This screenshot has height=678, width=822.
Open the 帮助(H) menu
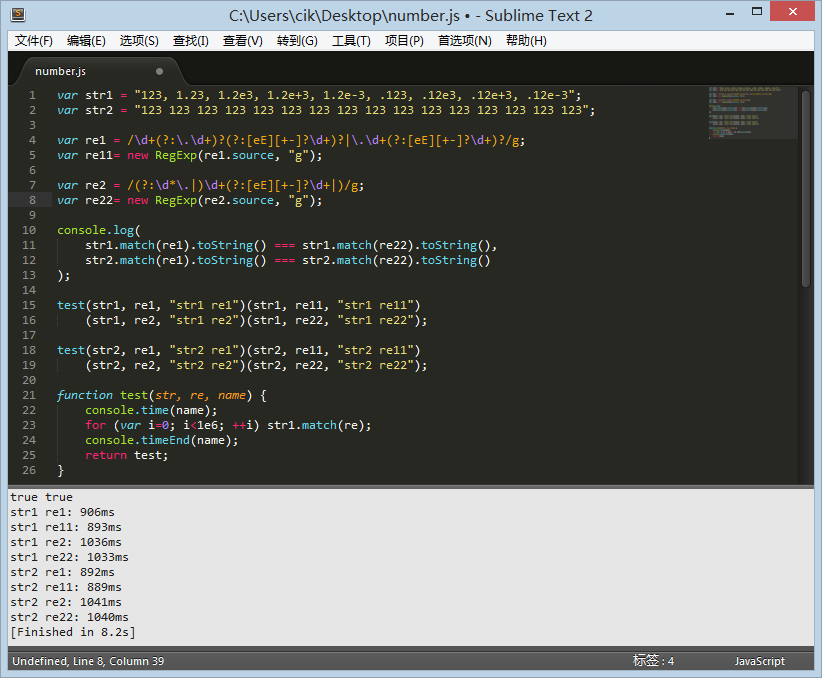[526, 41]
